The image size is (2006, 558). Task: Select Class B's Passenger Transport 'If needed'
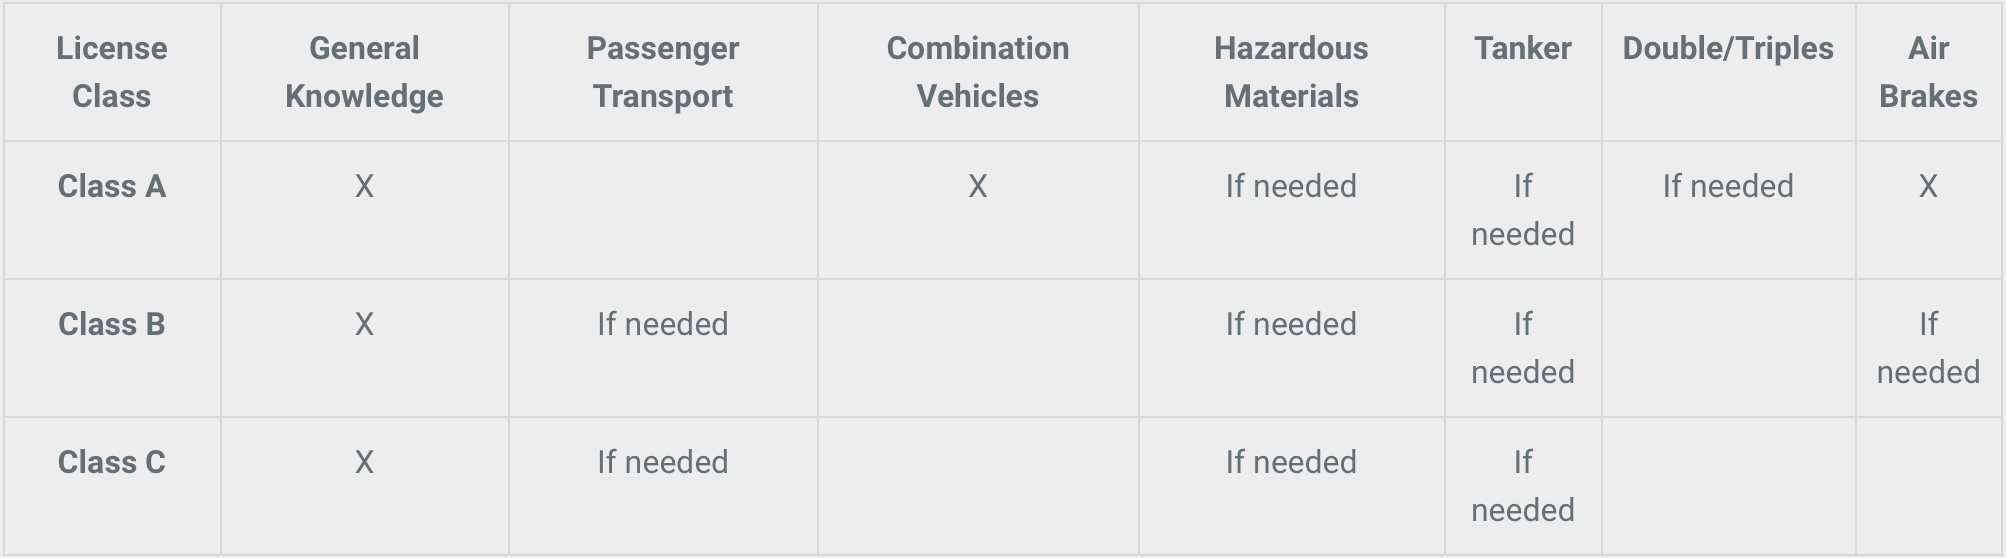[662, 324]
